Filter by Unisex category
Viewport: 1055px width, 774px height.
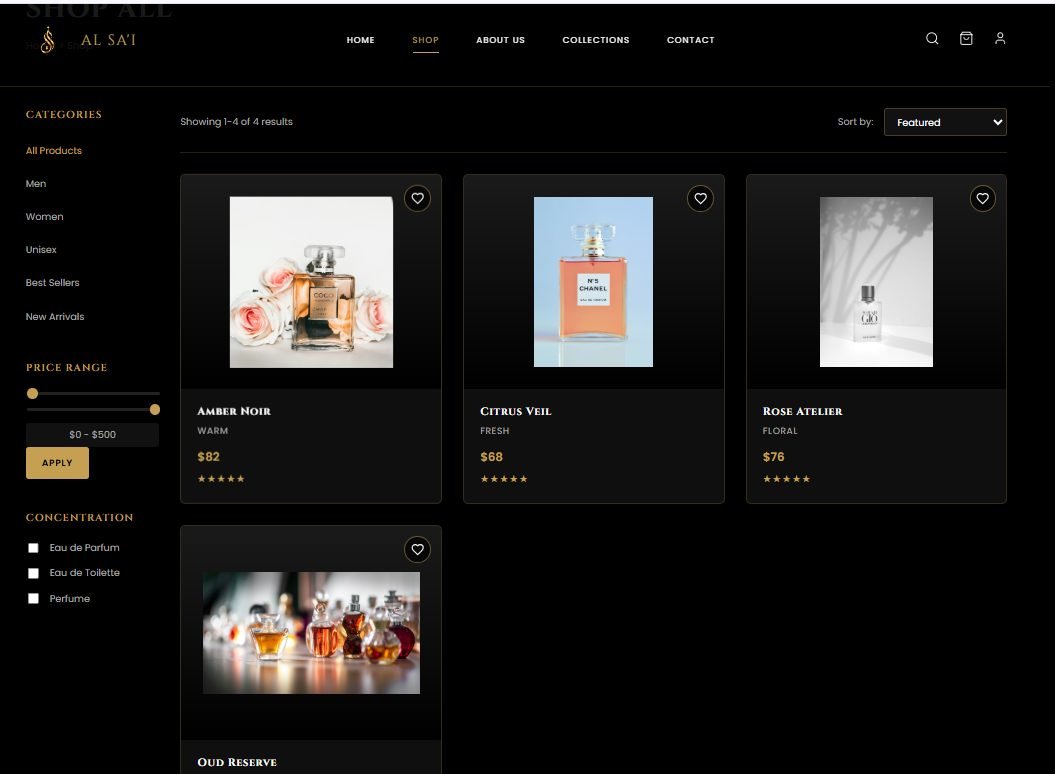41,250
